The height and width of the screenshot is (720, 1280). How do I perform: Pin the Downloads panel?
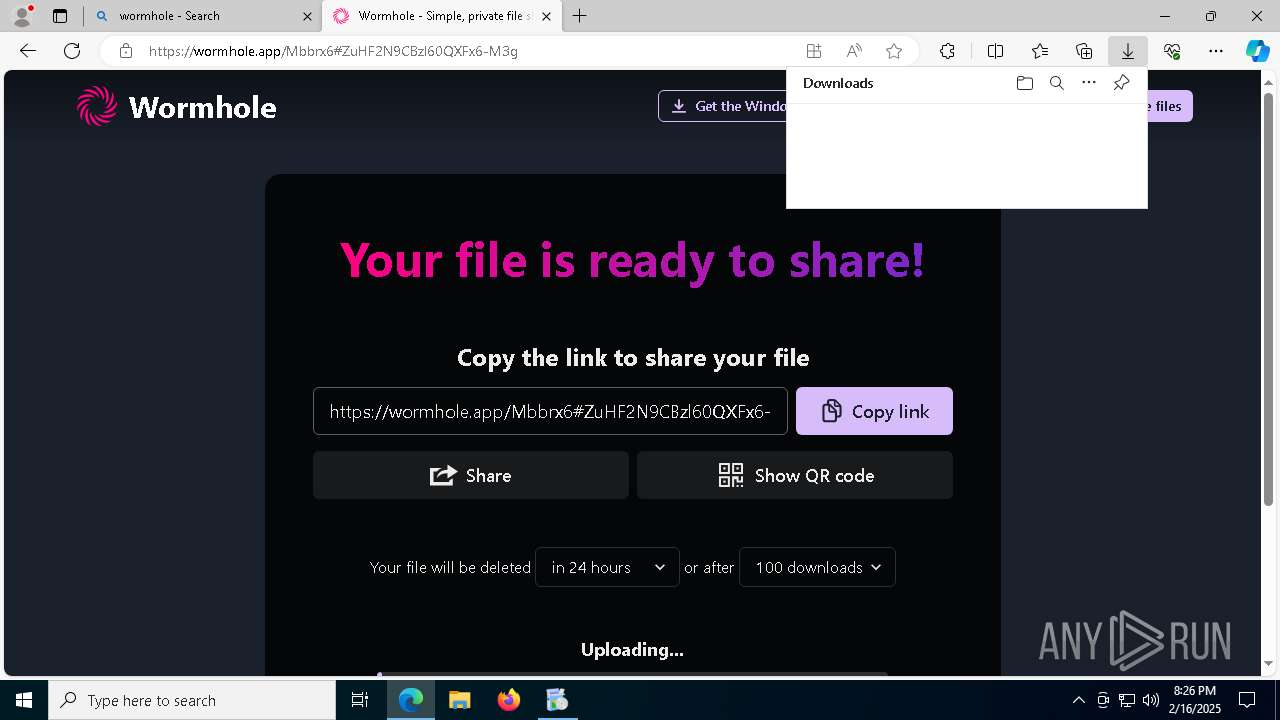coord(1121,83)
